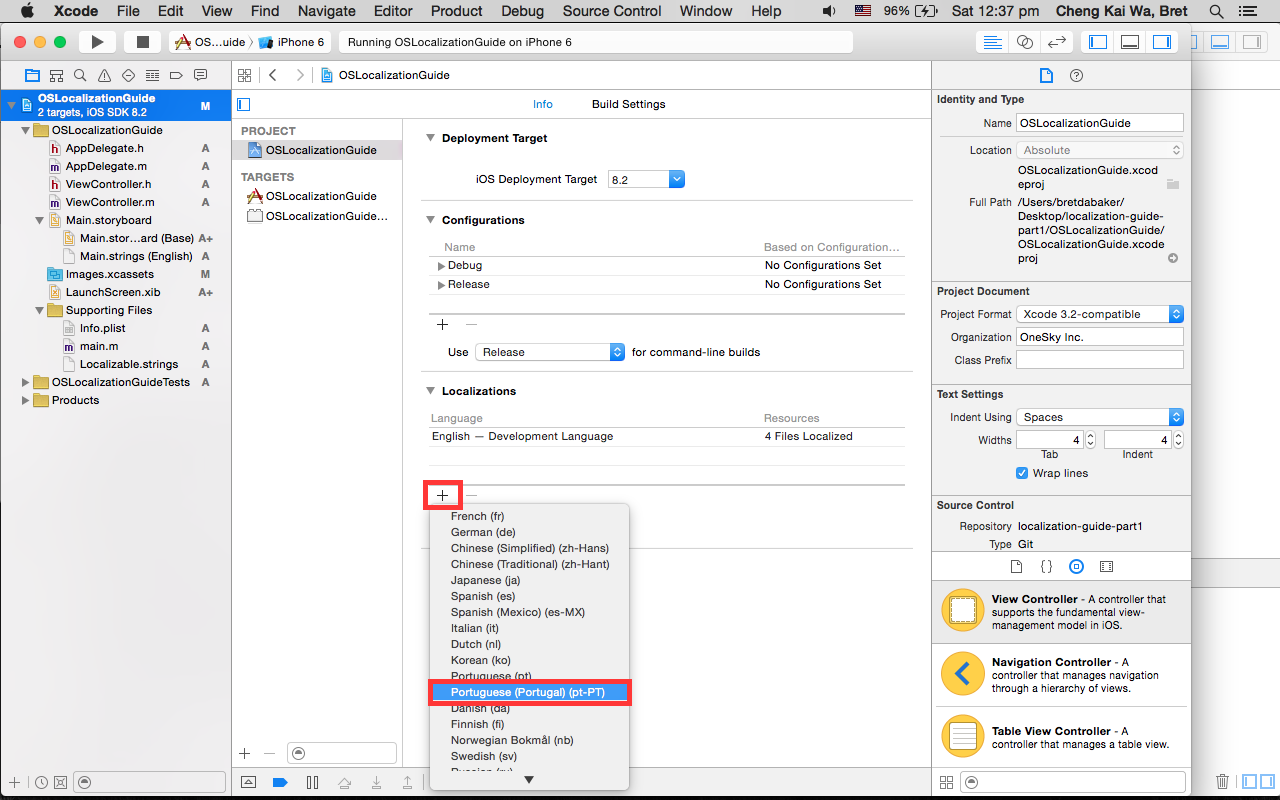Open the Debug navigator

(152, 76)
